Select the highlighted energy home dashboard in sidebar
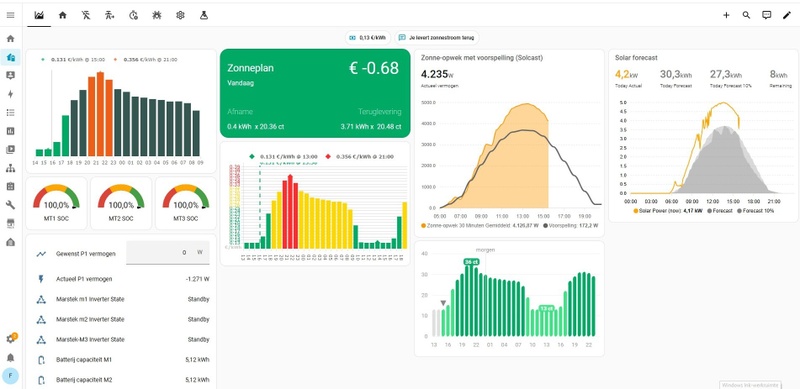The height and width of the screenshot is (389, 800). (x=10, y=57)
